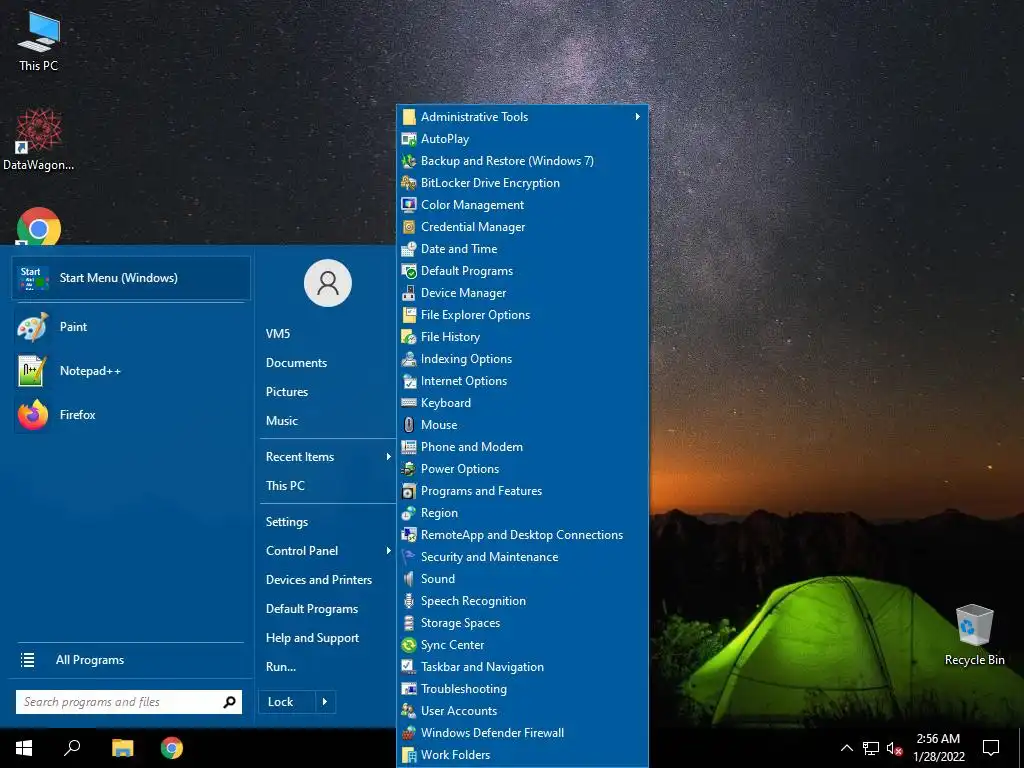This screenshot has width=1024, height=768.
Task: Click the Sound speaker icon in list
Action: [409, 579]
